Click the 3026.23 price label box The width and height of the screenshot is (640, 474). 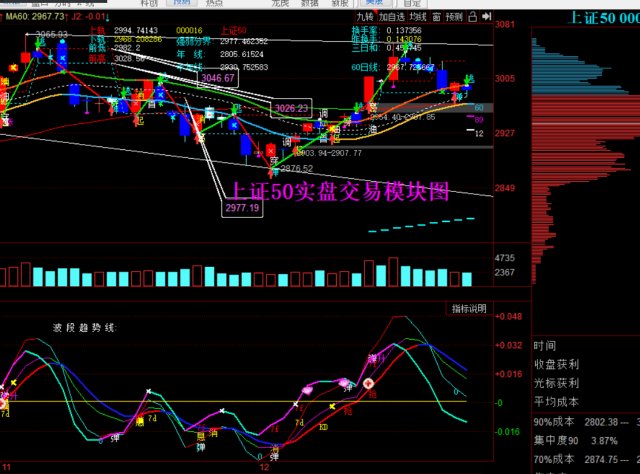(292, 108)
